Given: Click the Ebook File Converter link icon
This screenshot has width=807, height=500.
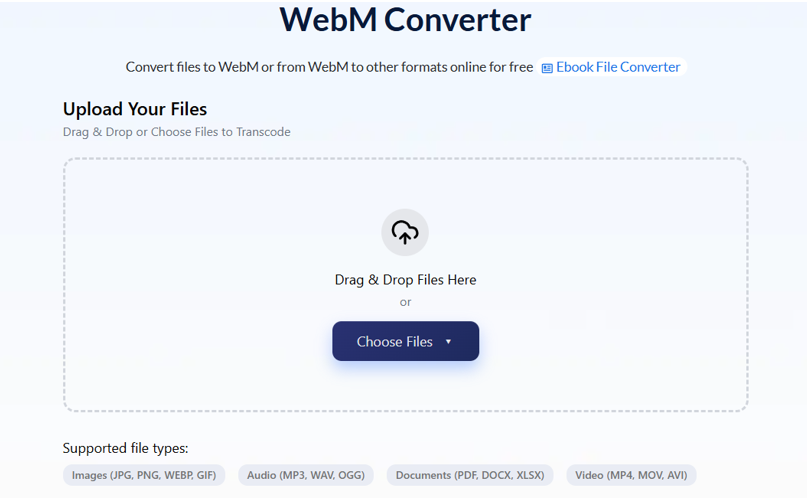Looking at the screenshot, I should [x=547, y=68].
